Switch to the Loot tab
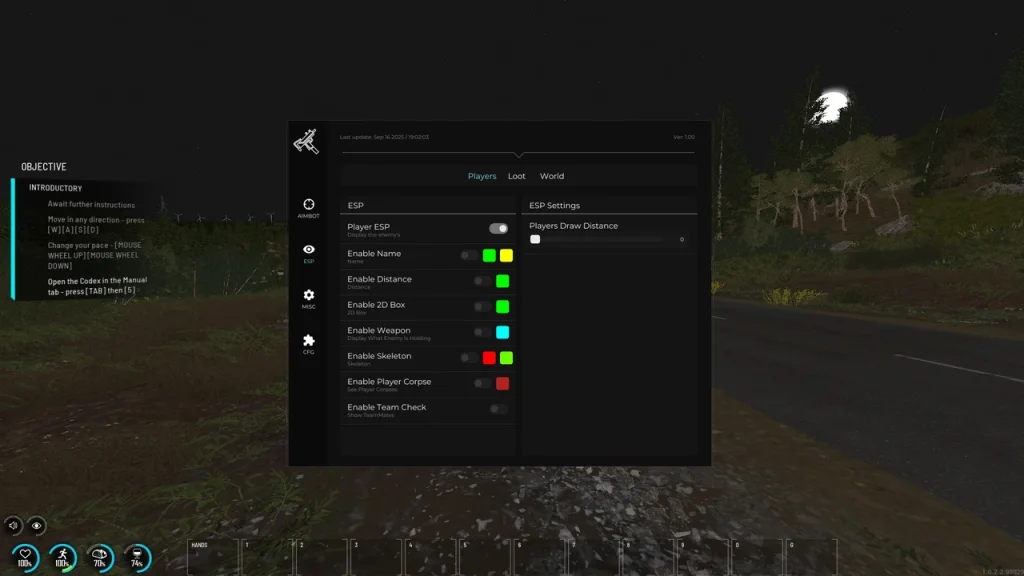The width and height of the screenshot is (1024, 576). [516, 176]
